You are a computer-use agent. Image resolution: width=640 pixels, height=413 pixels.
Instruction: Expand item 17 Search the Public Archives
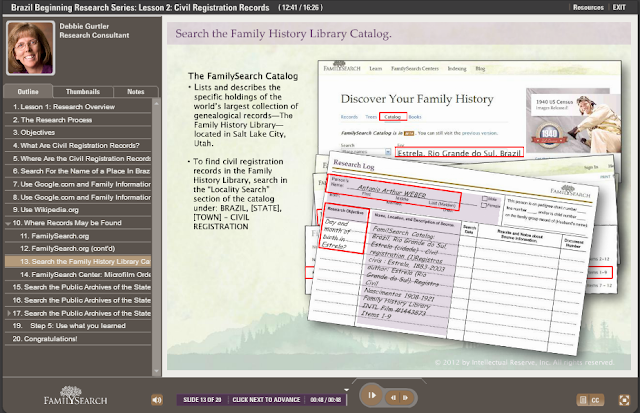coord(8,313)
